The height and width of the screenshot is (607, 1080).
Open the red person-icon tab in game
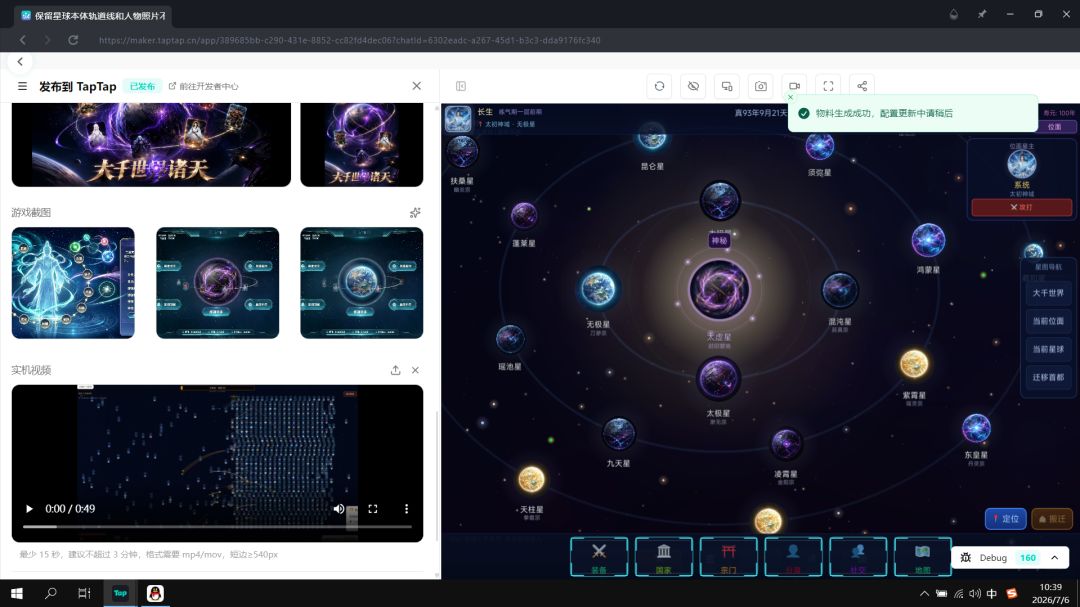tap(793, 557)
